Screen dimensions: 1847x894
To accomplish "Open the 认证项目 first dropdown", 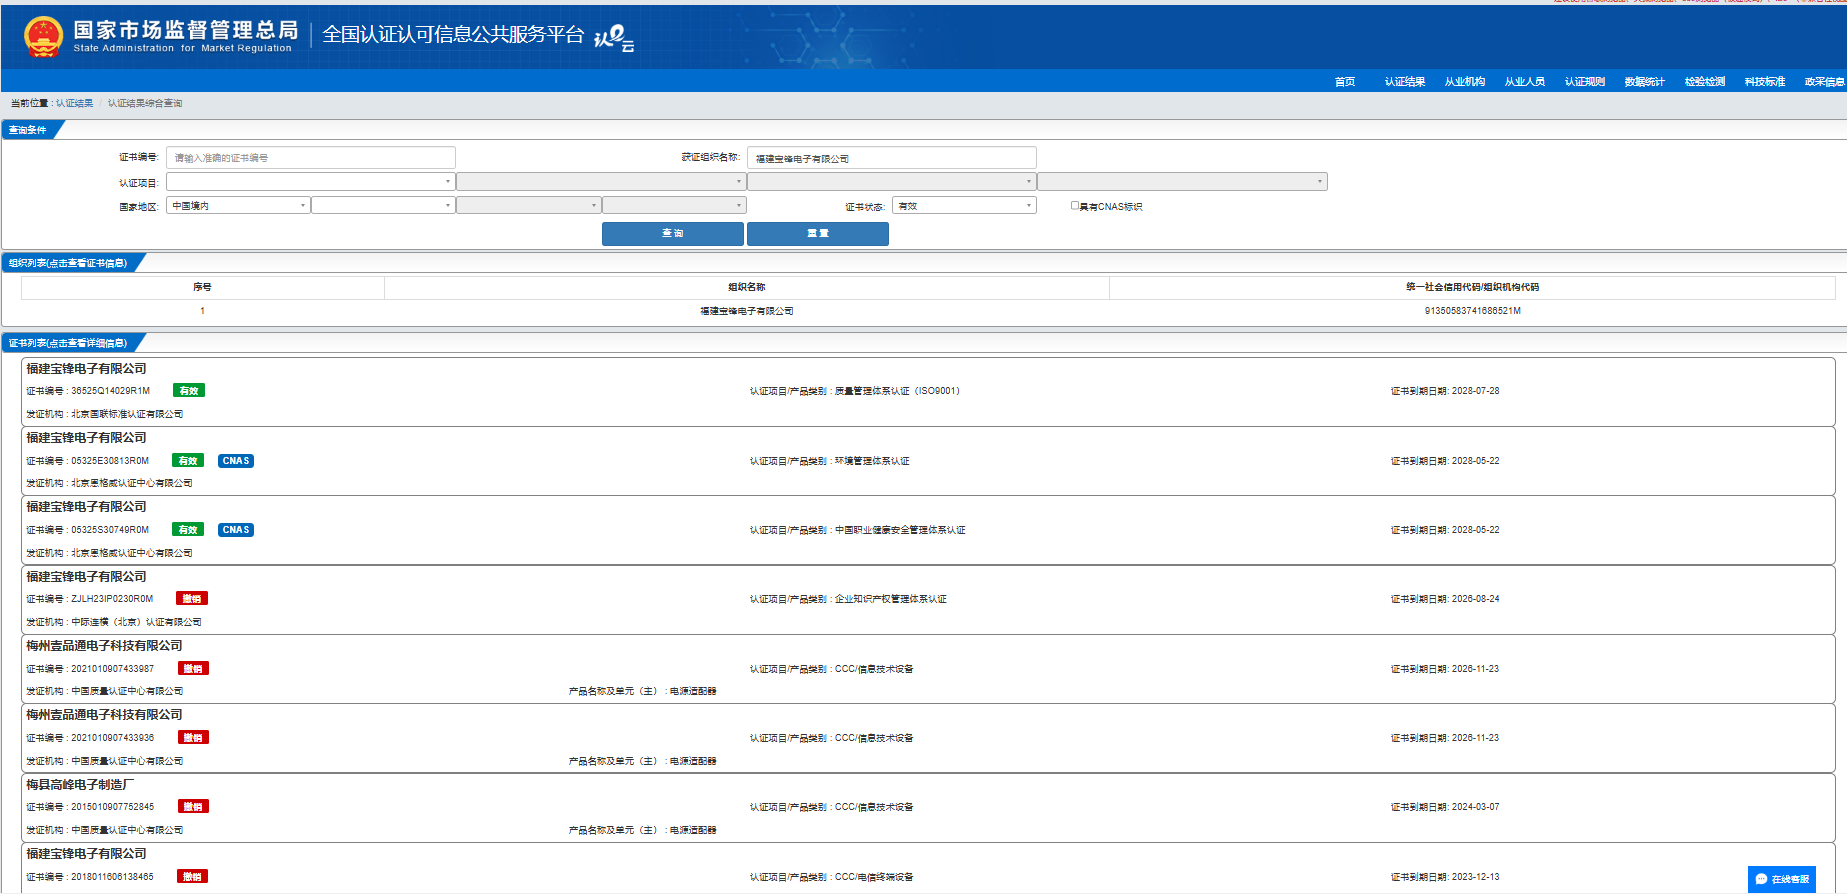I will tap(310, 182).
